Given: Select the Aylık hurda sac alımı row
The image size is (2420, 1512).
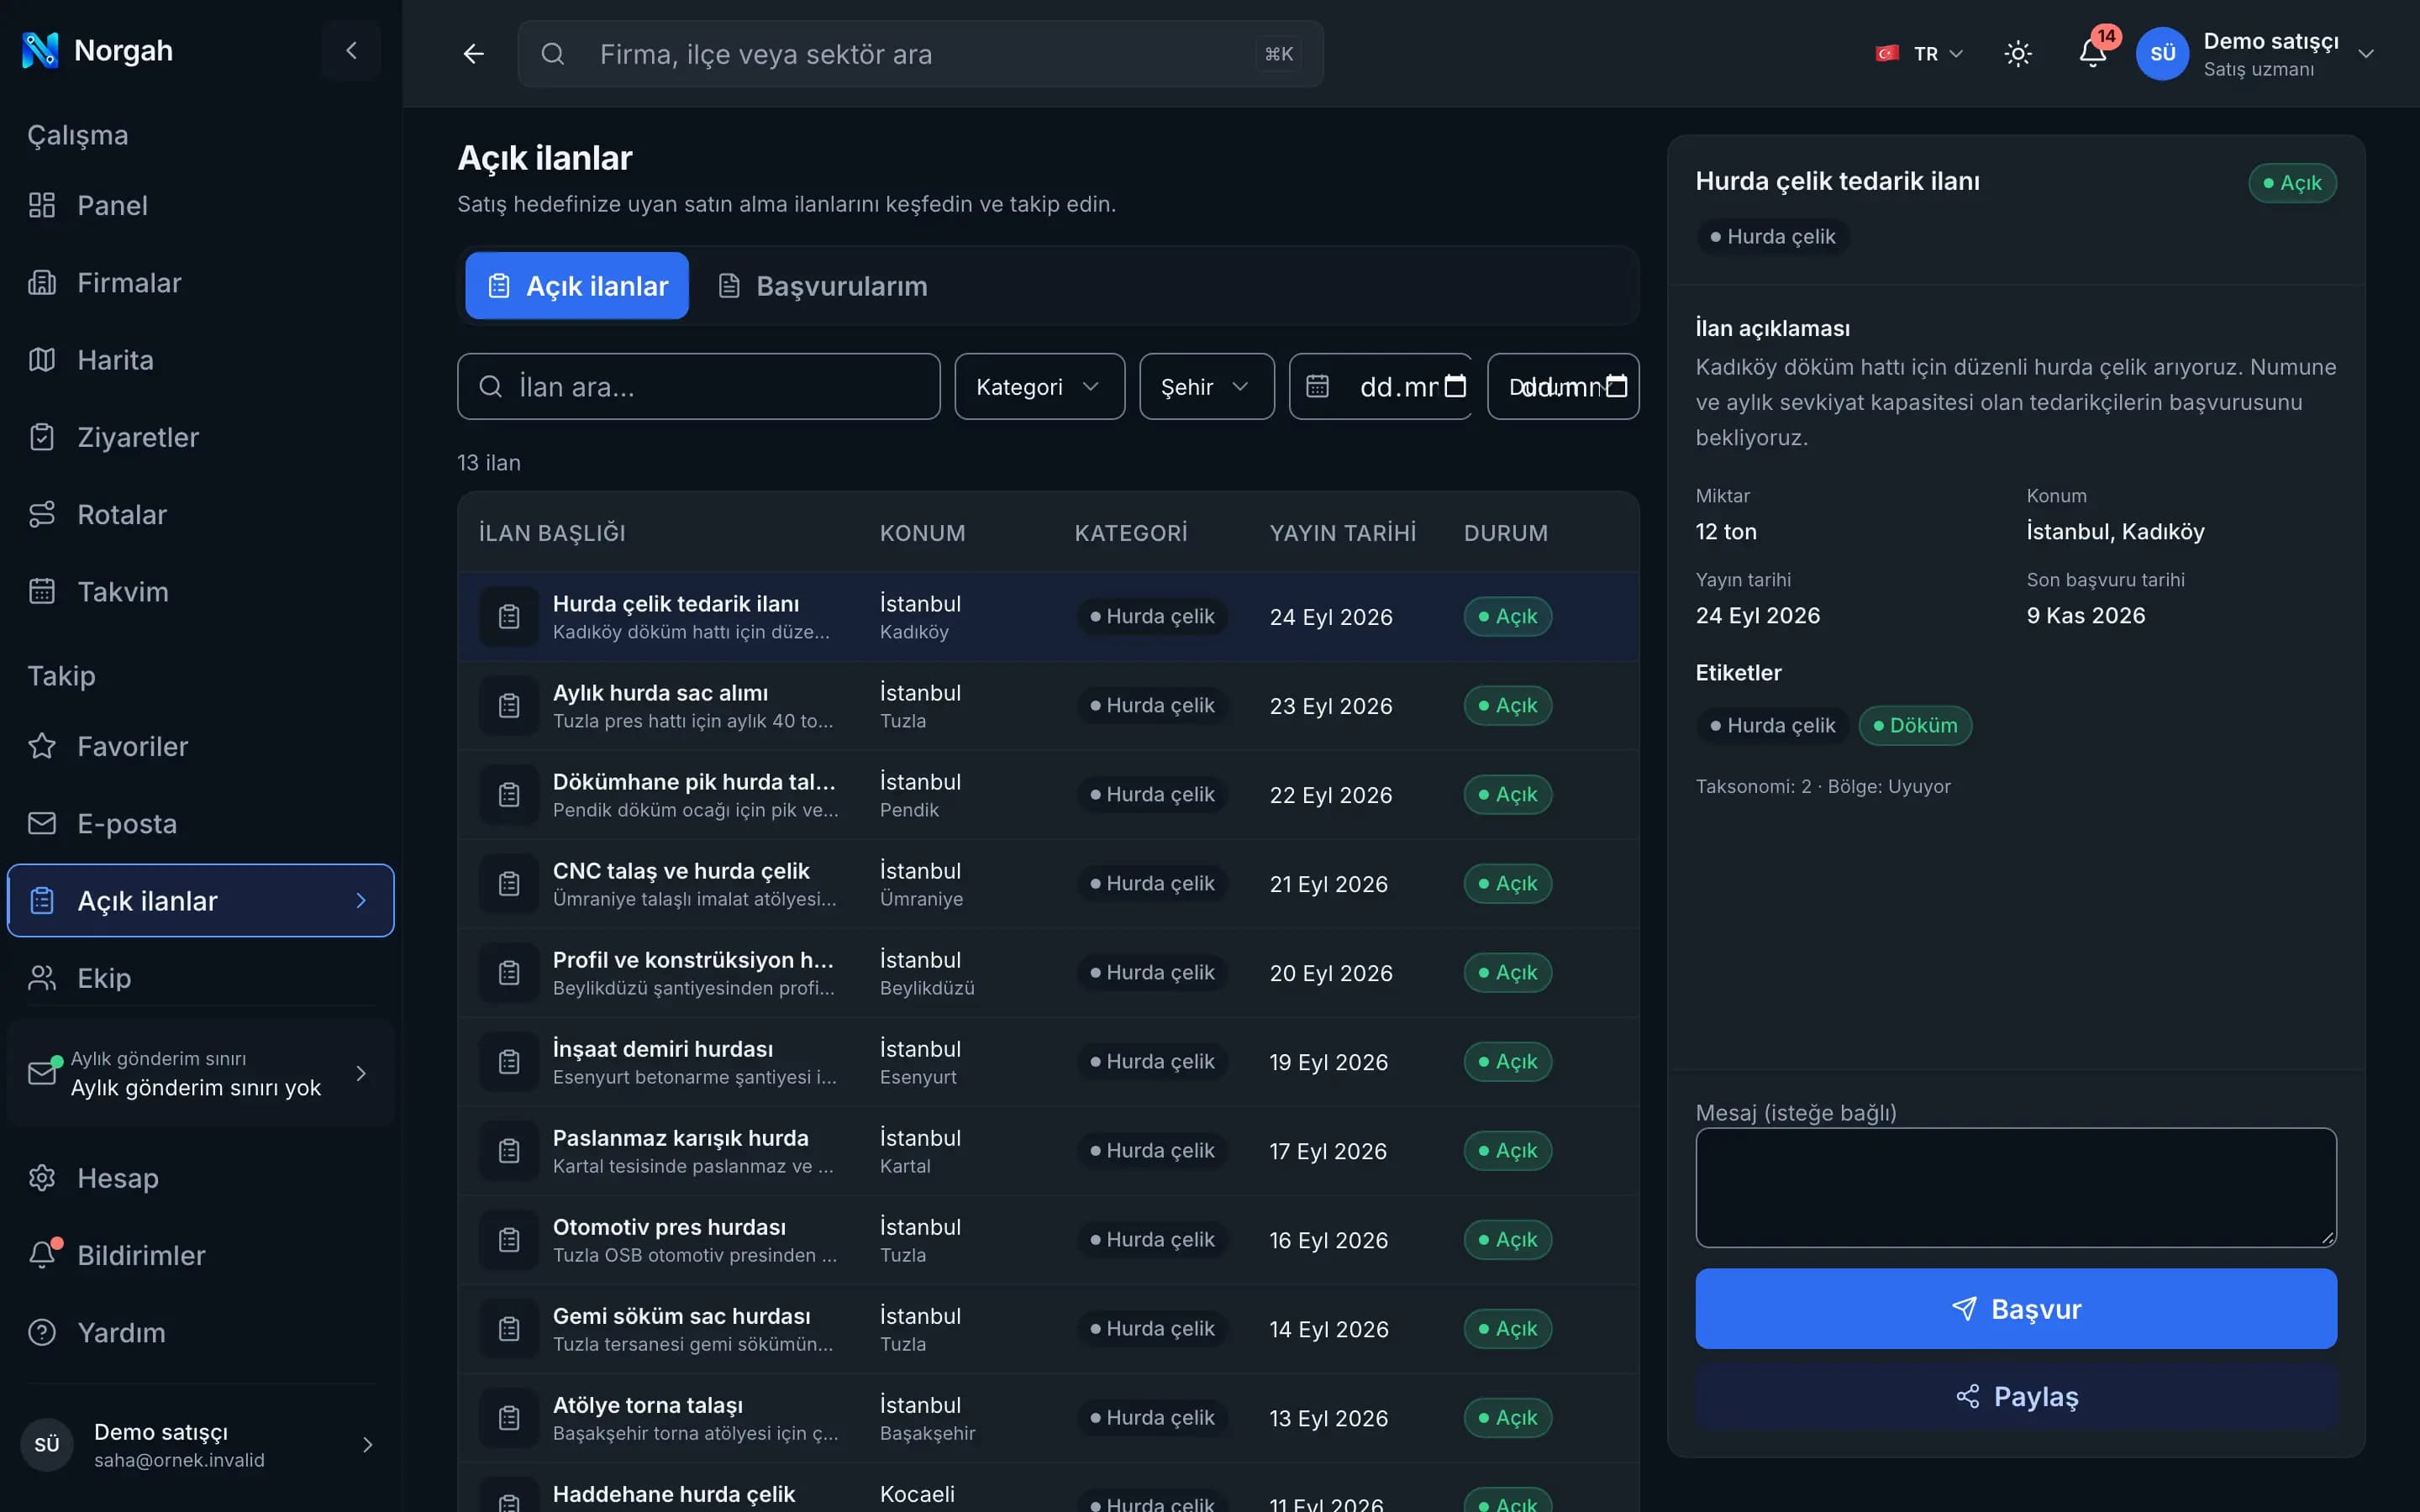Looking at the screenshot, I should coord(1048,706).
